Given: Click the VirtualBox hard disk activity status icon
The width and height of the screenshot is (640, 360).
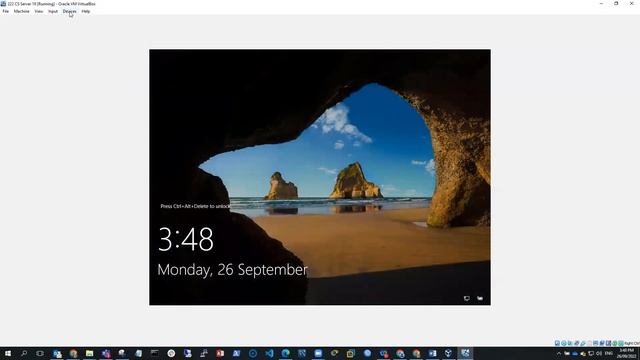Looking at the screenshot, I should click(x=558, y=343).
